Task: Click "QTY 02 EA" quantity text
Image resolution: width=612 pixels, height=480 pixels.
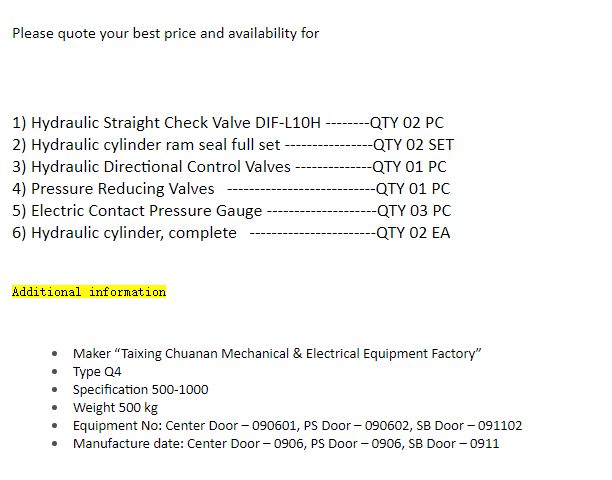Action: point(412,233)
